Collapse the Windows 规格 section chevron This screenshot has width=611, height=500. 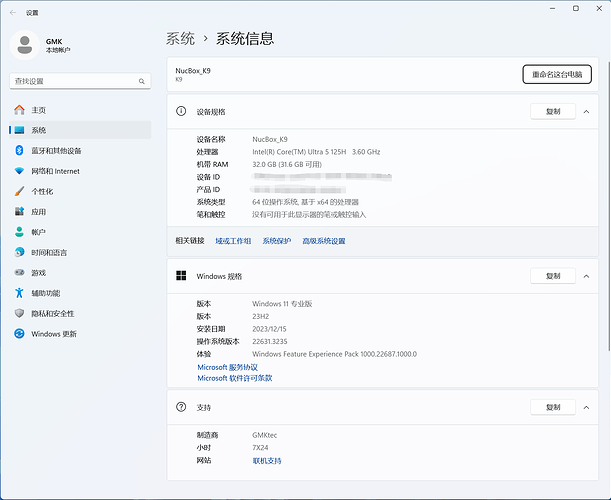586,276
